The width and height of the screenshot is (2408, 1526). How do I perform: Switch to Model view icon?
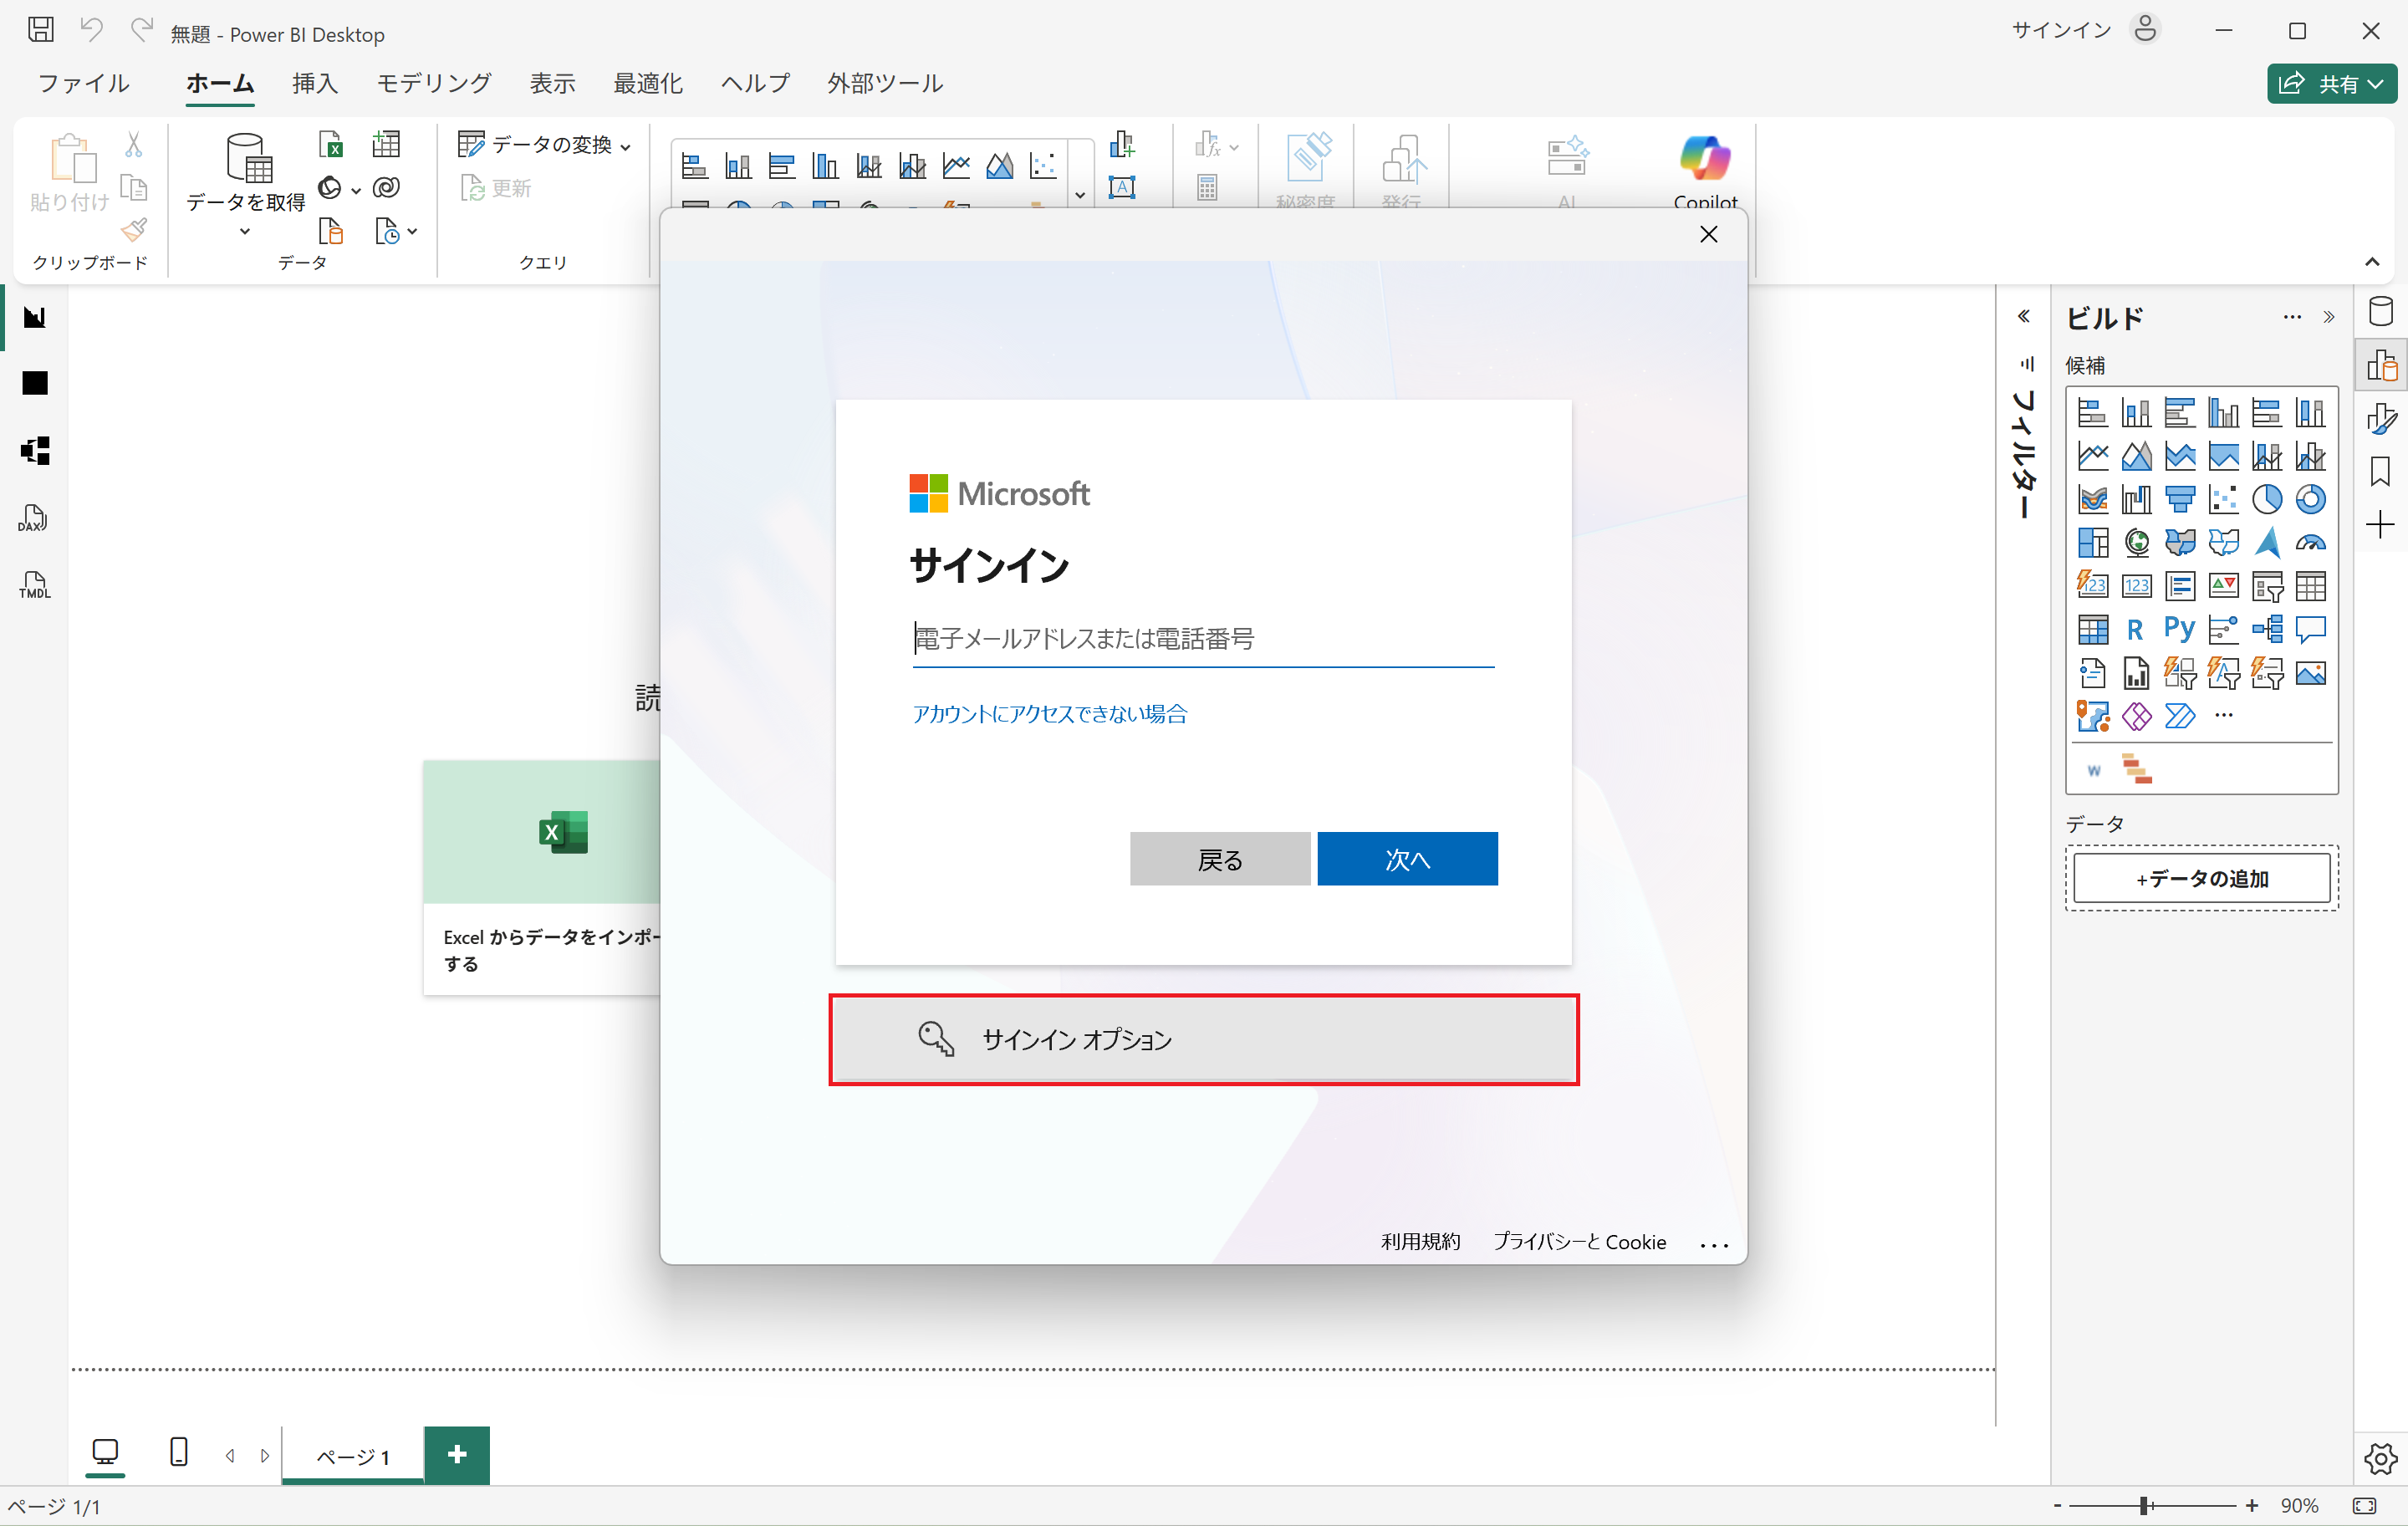[x=34, y=450]
